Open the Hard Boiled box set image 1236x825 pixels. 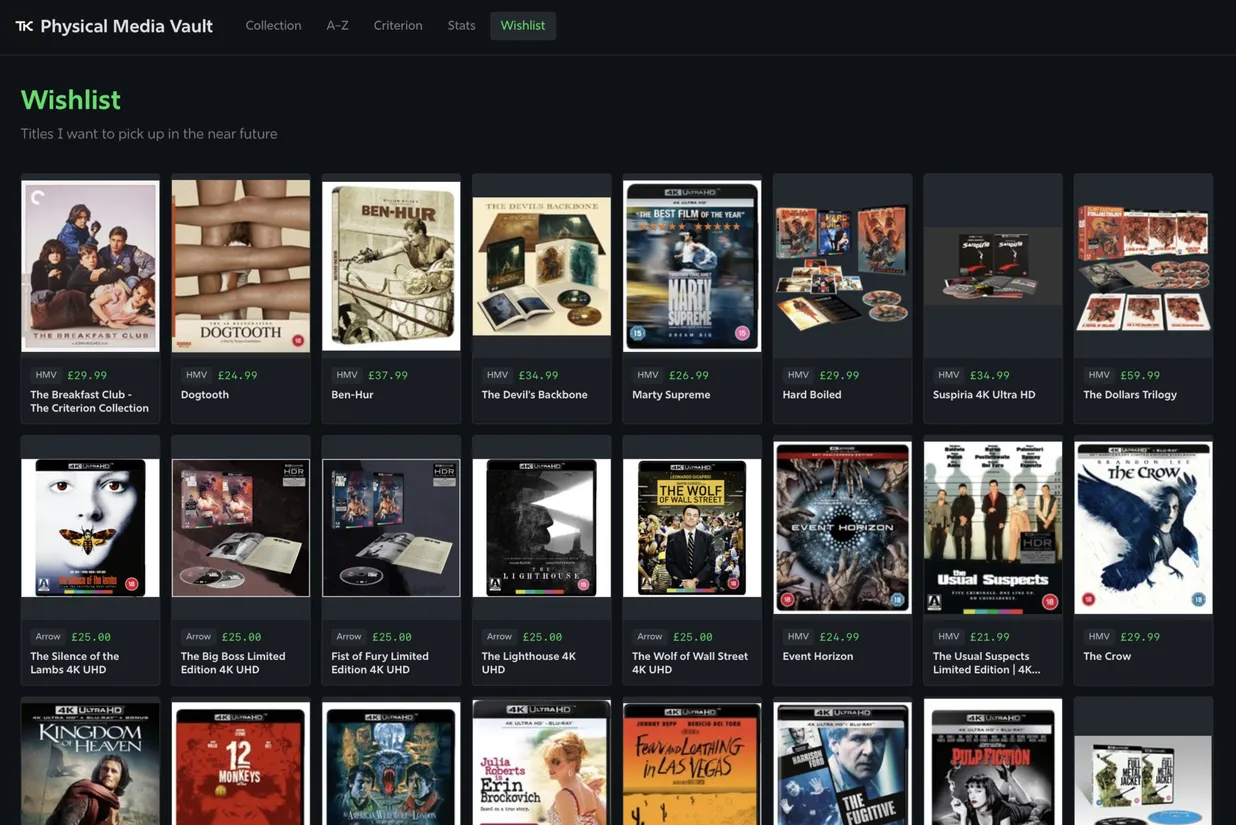(842, 265)
